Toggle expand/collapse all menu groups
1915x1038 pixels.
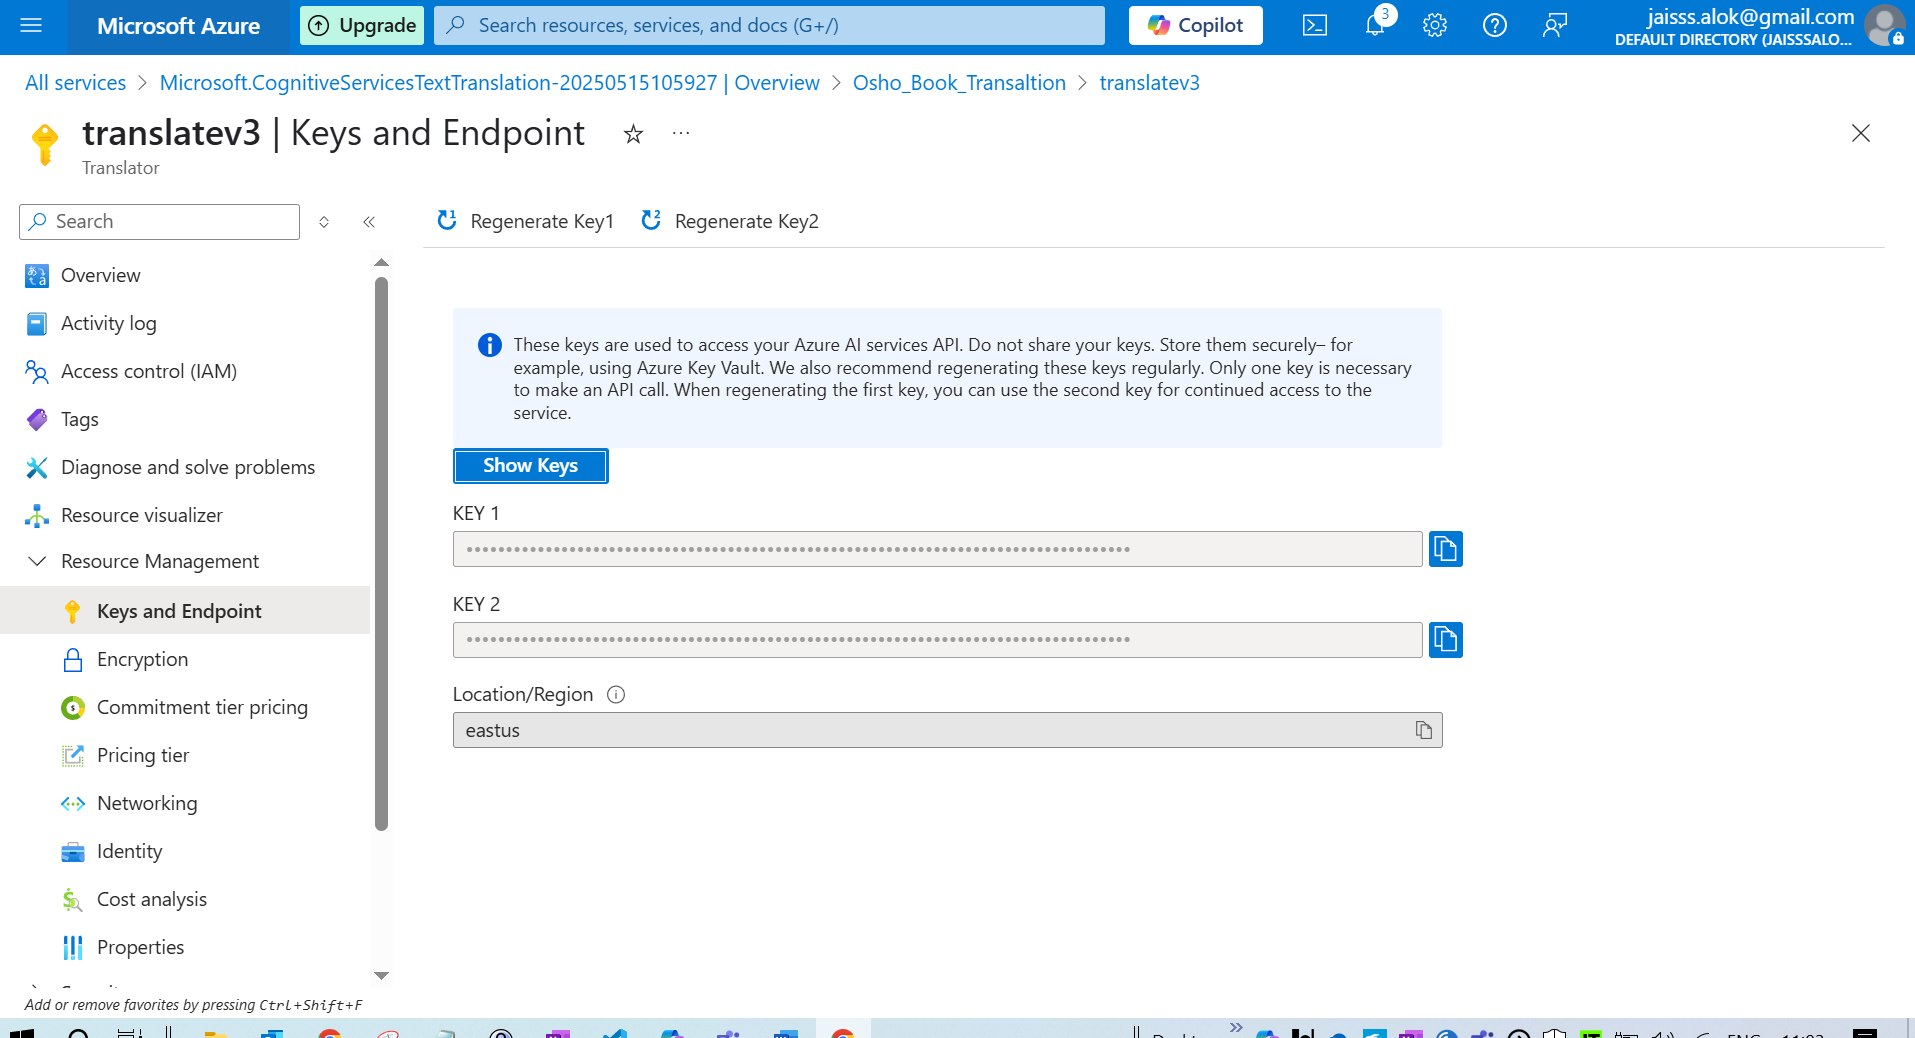pyautogui.click(x=324, y=222)
